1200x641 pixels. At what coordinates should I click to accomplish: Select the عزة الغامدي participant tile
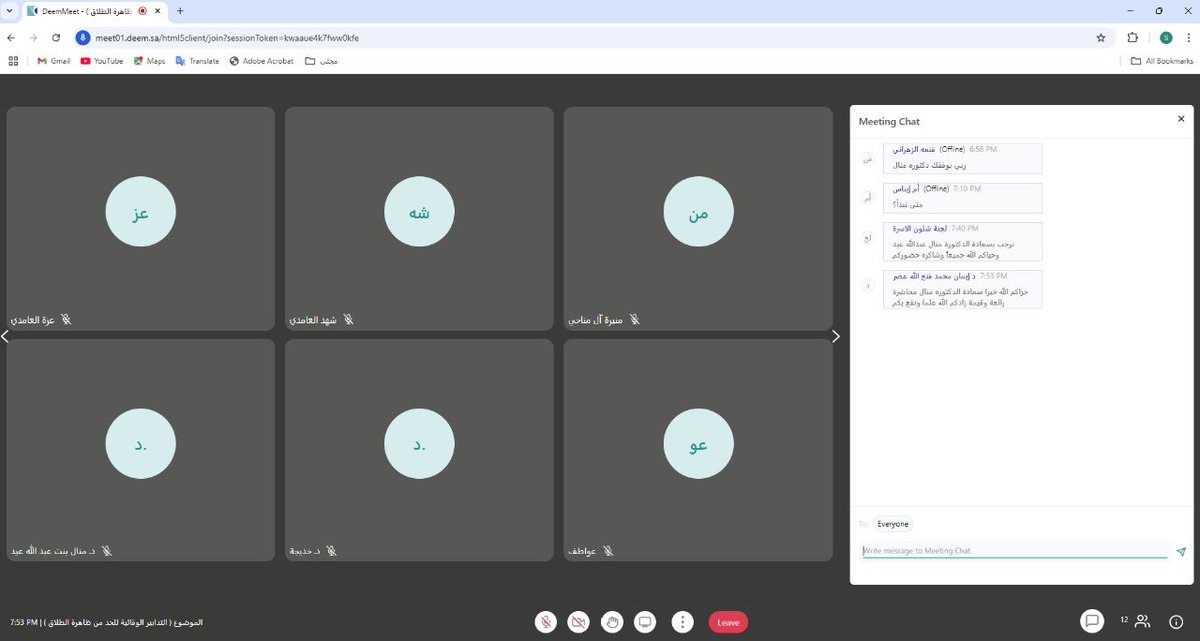141,219
